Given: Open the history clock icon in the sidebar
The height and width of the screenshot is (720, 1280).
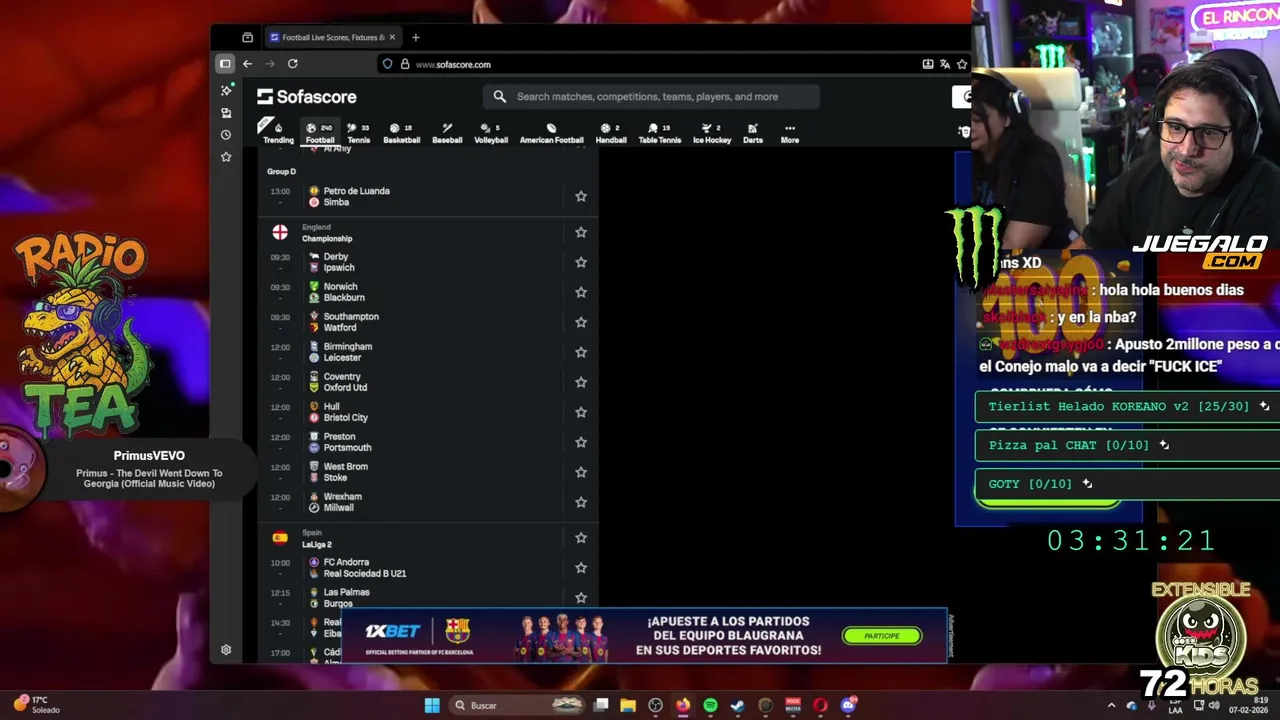Looking at the screenshot, I should click(226, 135).
